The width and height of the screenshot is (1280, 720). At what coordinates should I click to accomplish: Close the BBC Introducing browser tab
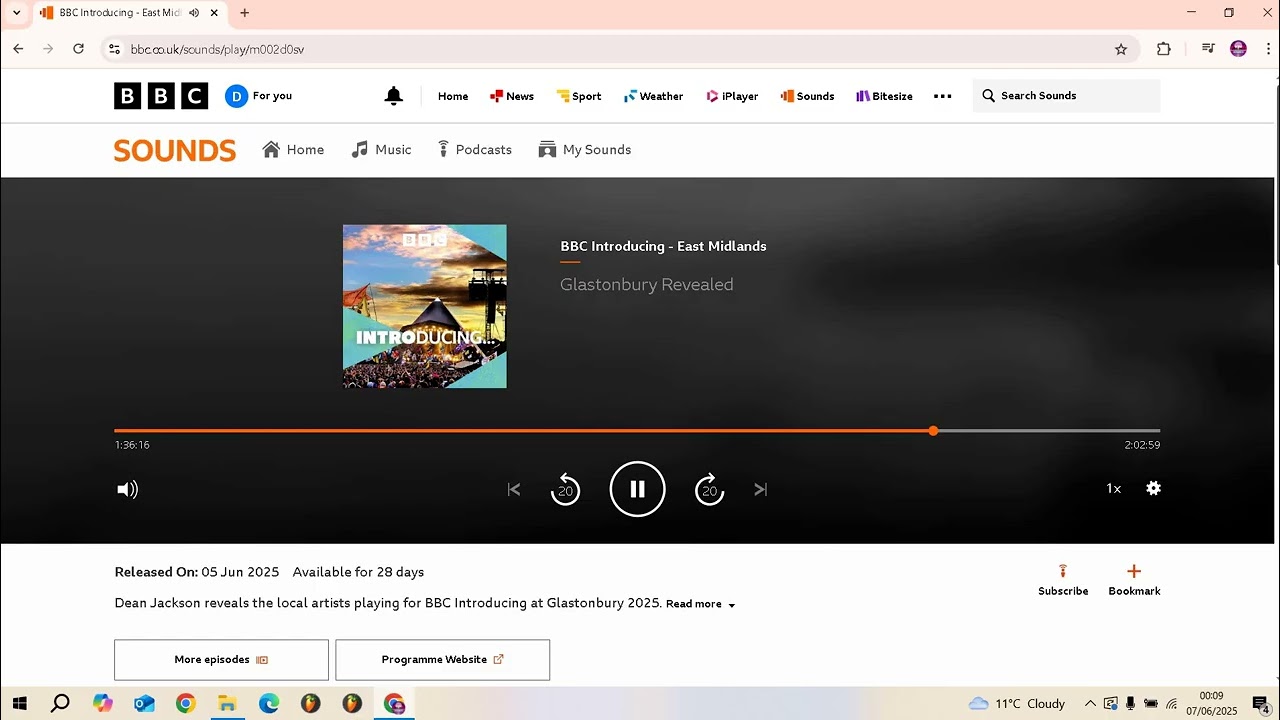tap(214, 13)
